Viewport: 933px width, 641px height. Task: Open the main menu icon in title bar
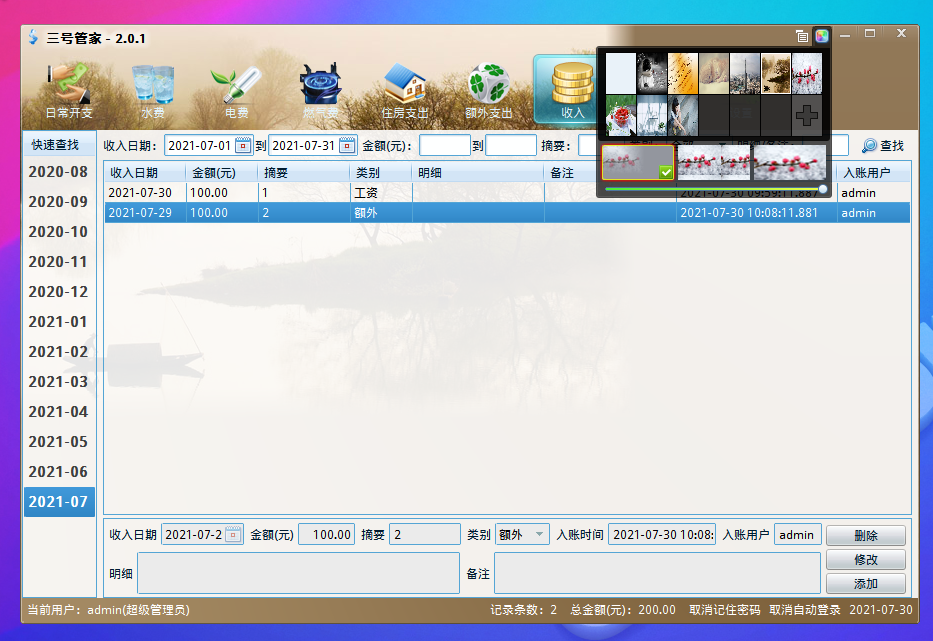click(x=801, y=36)
